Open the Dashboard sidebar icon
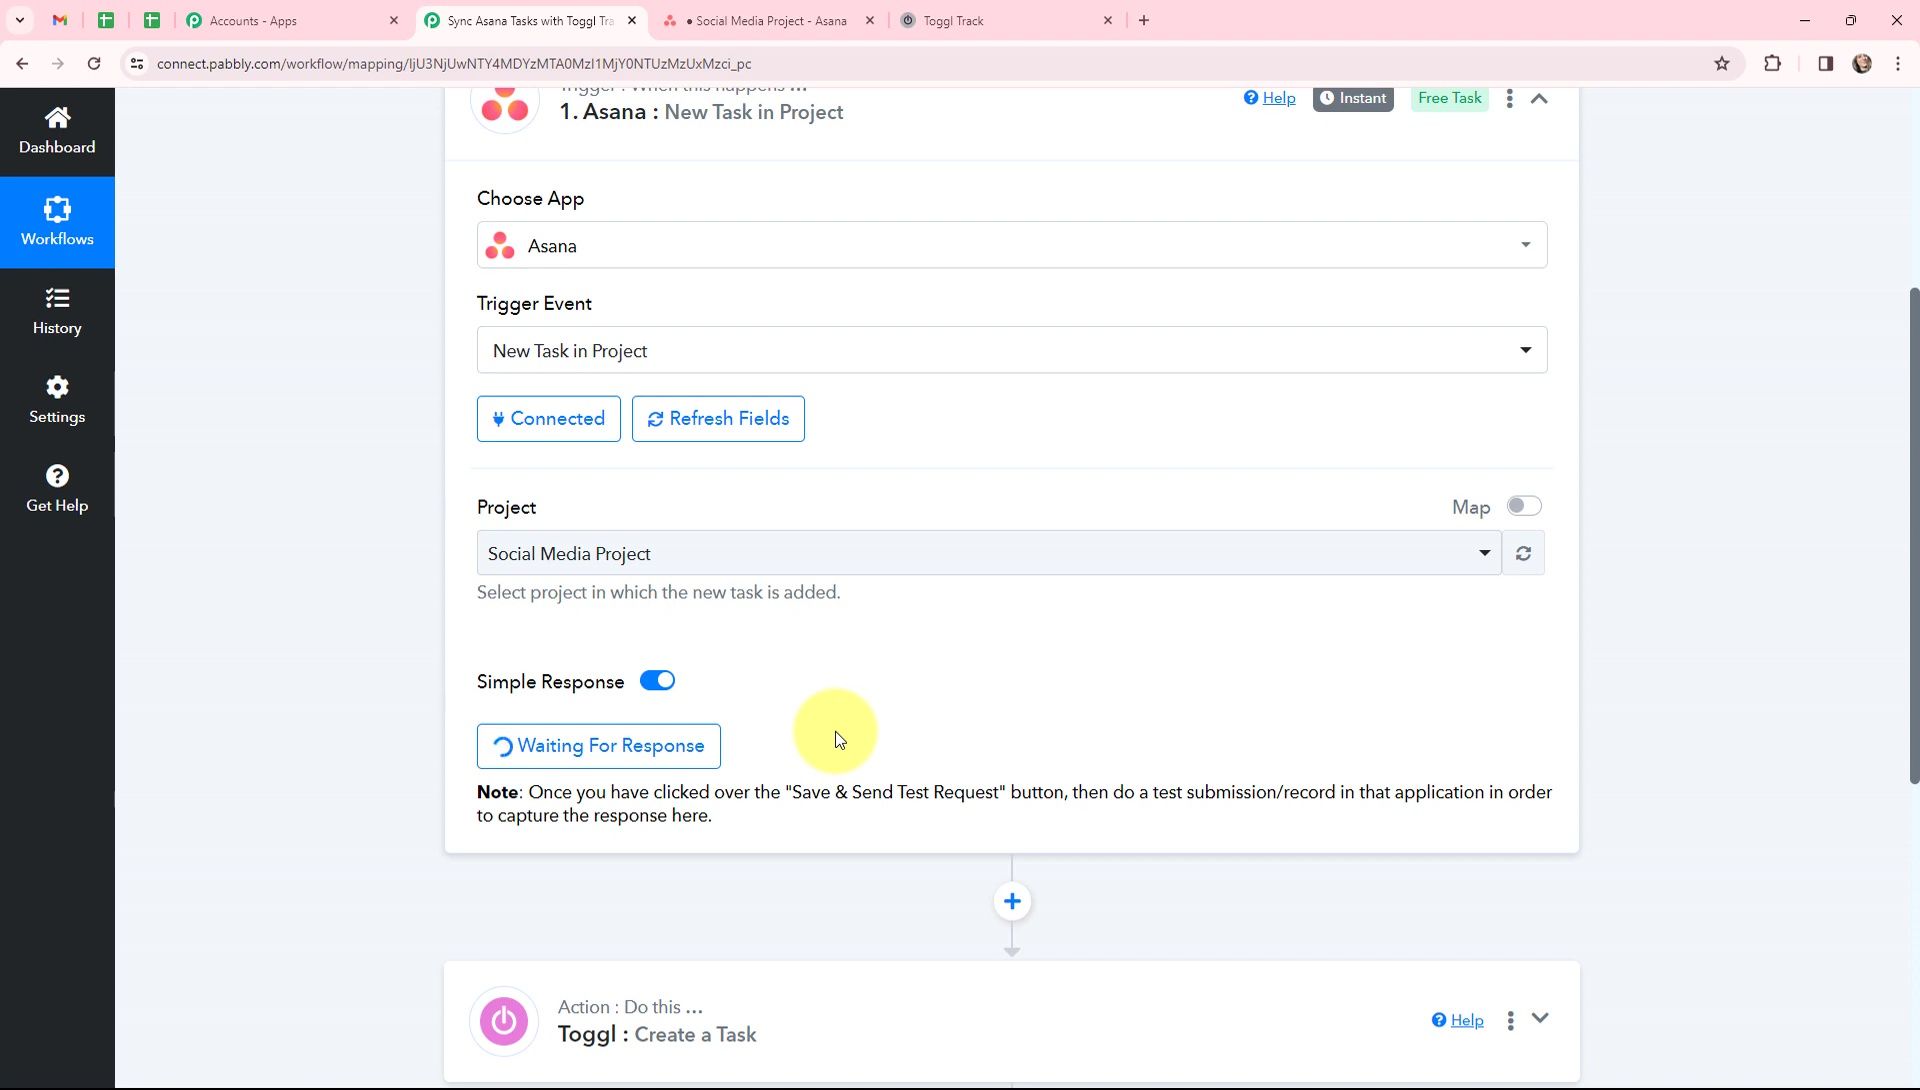The height and width of the screenshot is (1090, 1920). [57, 130]
